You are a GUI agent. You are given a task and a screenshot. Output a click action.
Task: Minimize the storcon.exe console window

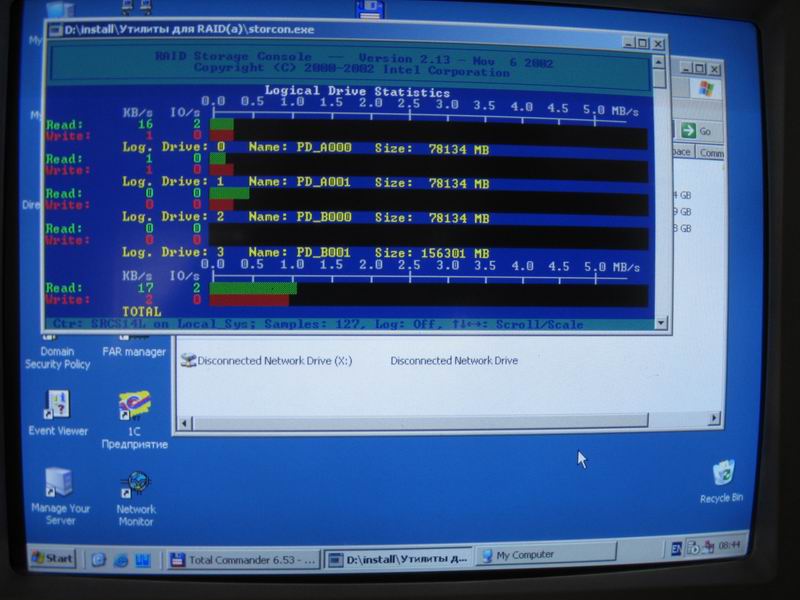click(x=629, y=43)
